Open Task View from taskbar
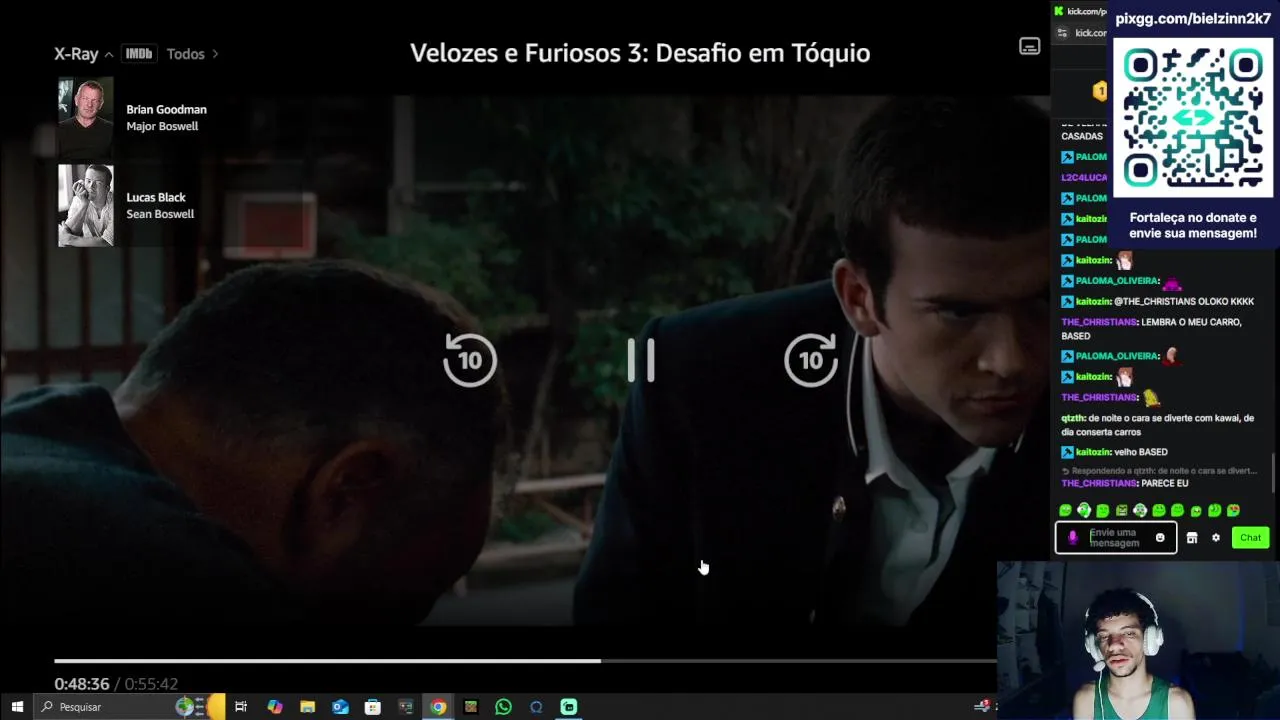 (x=241, y=707)
